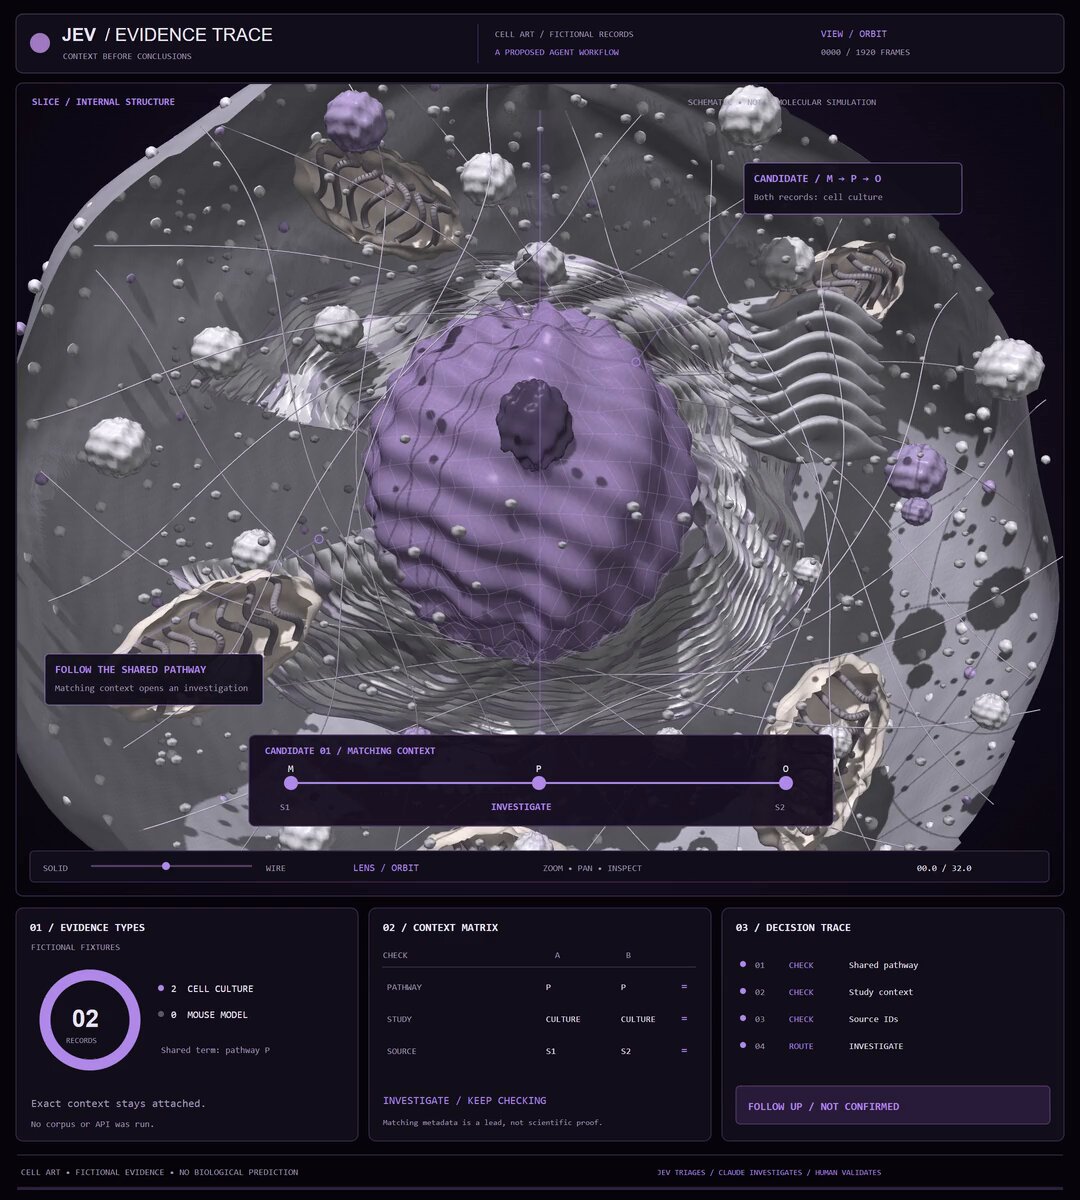Click the S2 cell in the Context Matrix

pos(626,1051)
